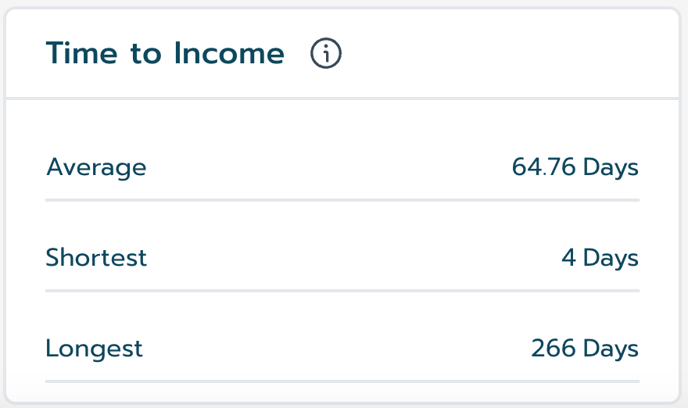Click the word 'Time' in the header
This screenshot has height=408, width=688.
tap(82, 53)
